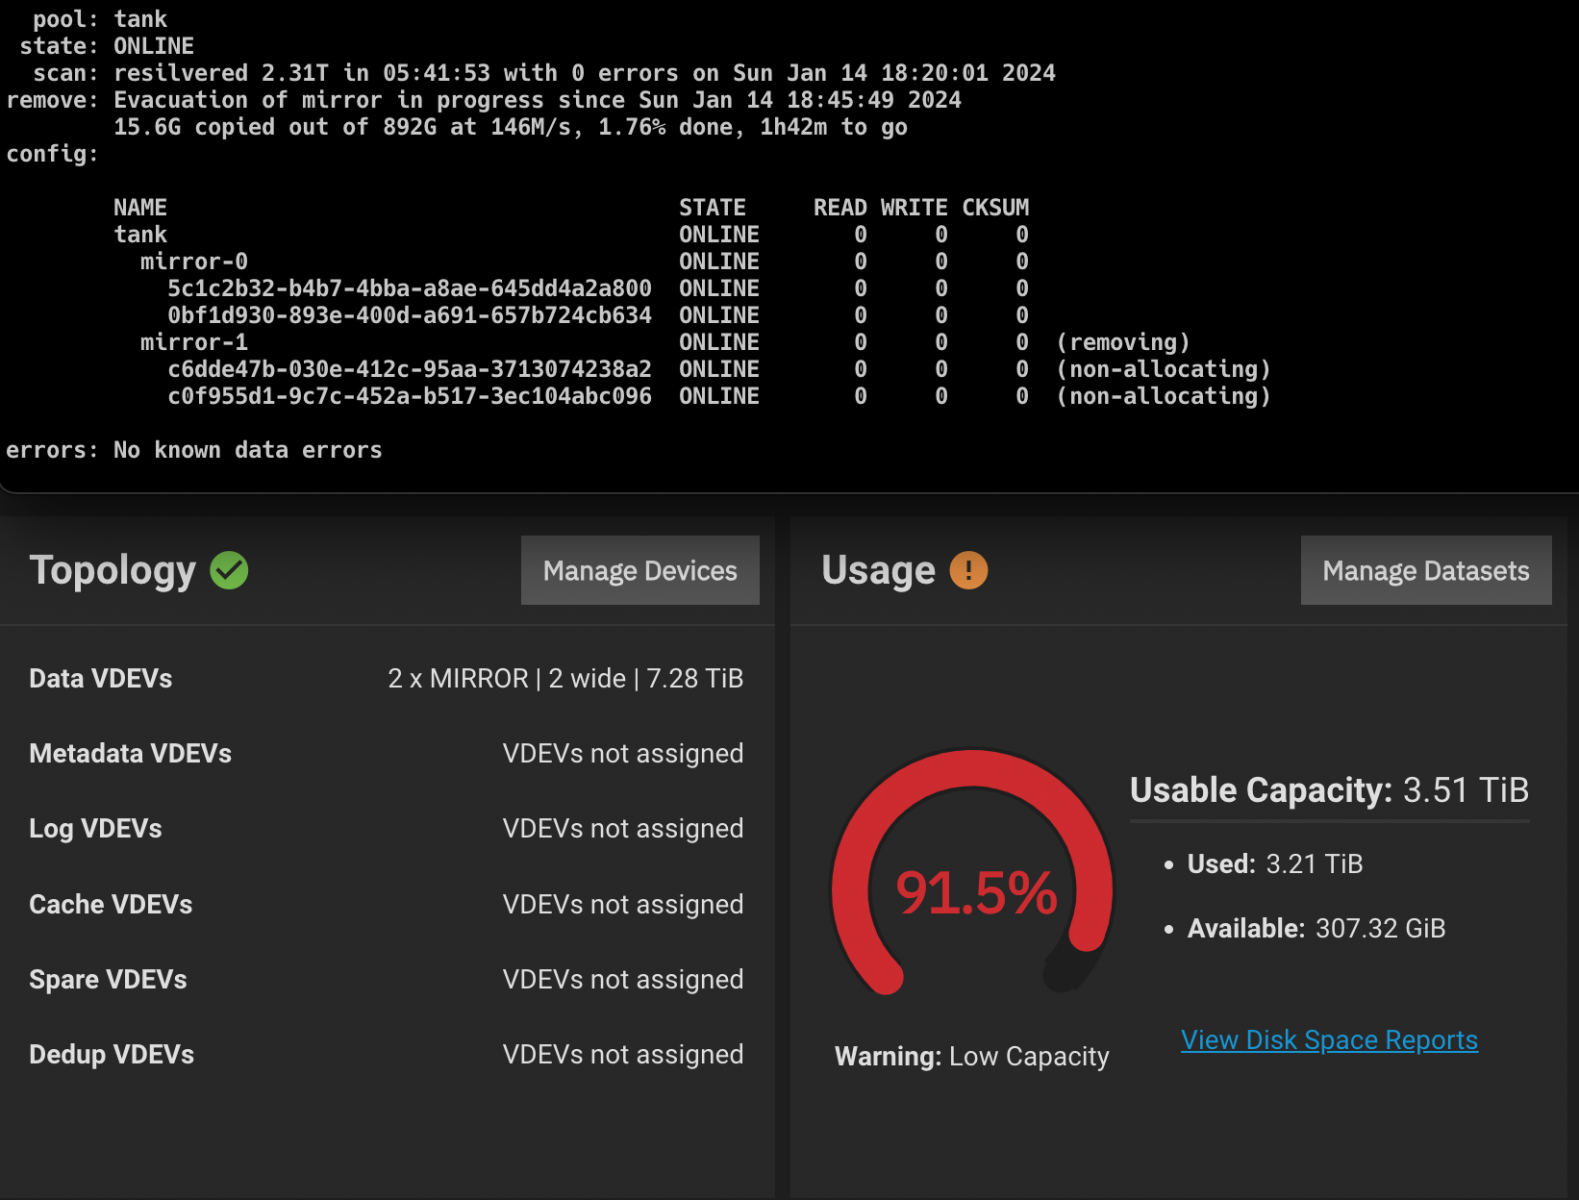
Task: Select the Metadata VDEVs label
Action: coord(130,754)
